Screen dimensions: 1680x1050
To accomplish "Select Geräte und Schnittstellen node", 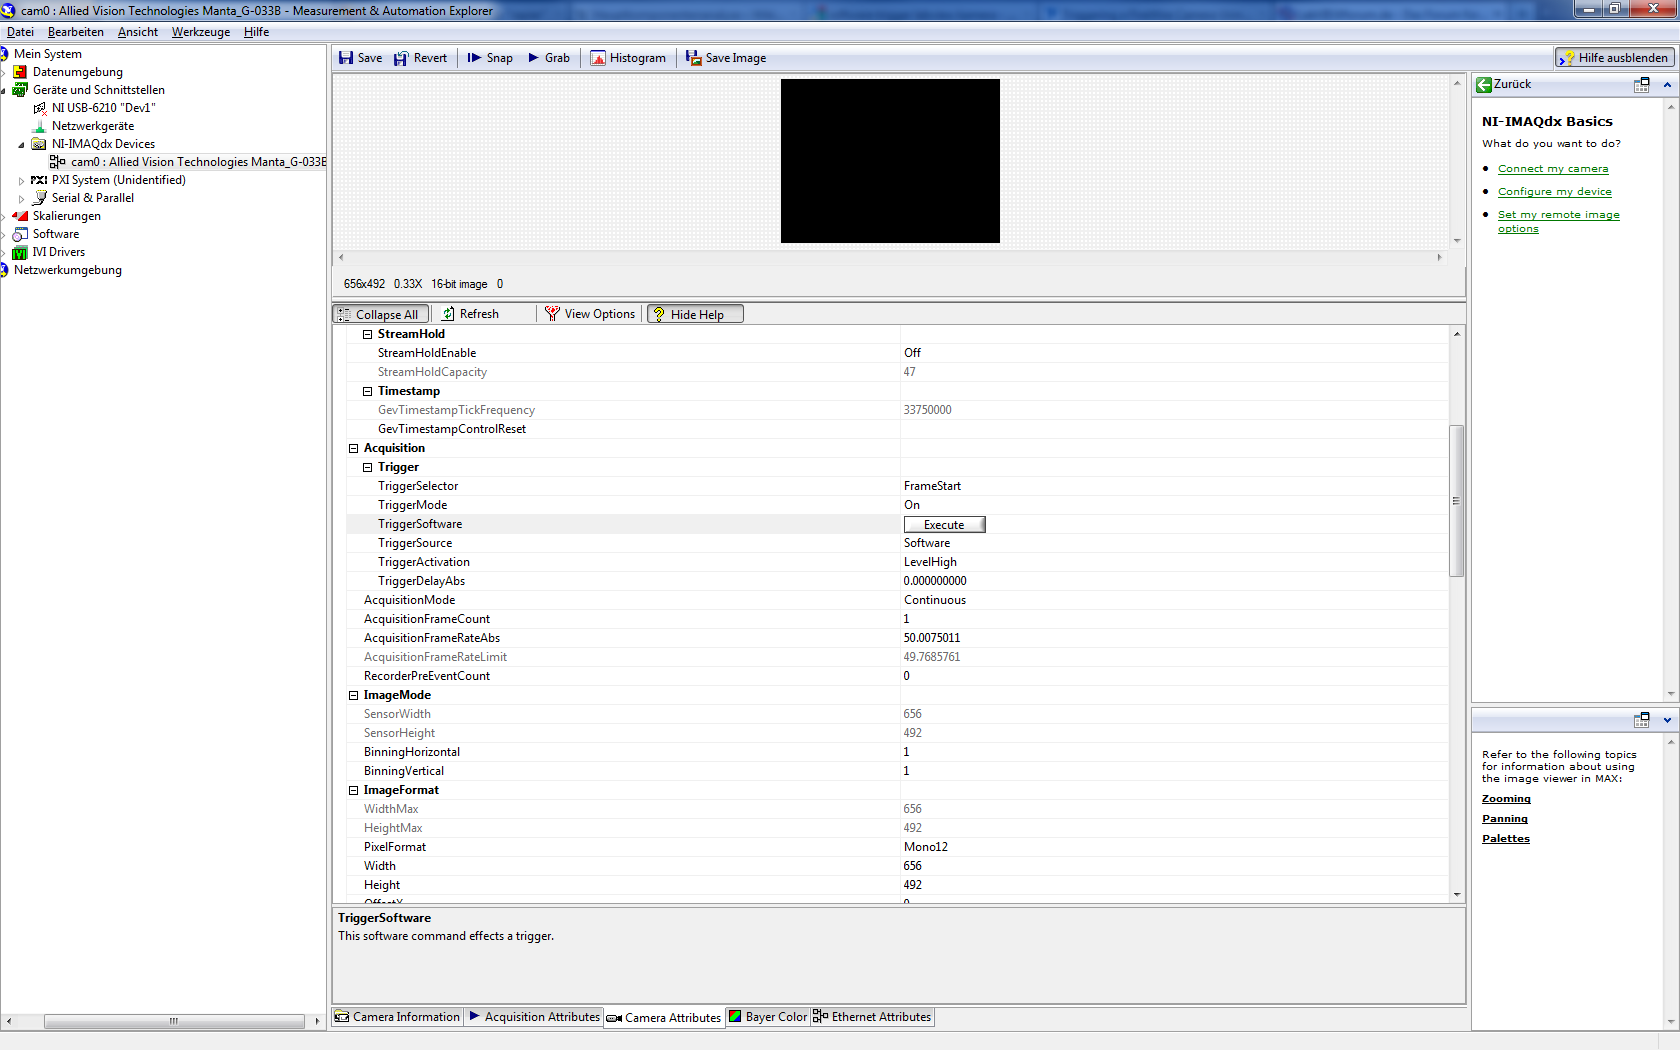I will tap(98, 90).
